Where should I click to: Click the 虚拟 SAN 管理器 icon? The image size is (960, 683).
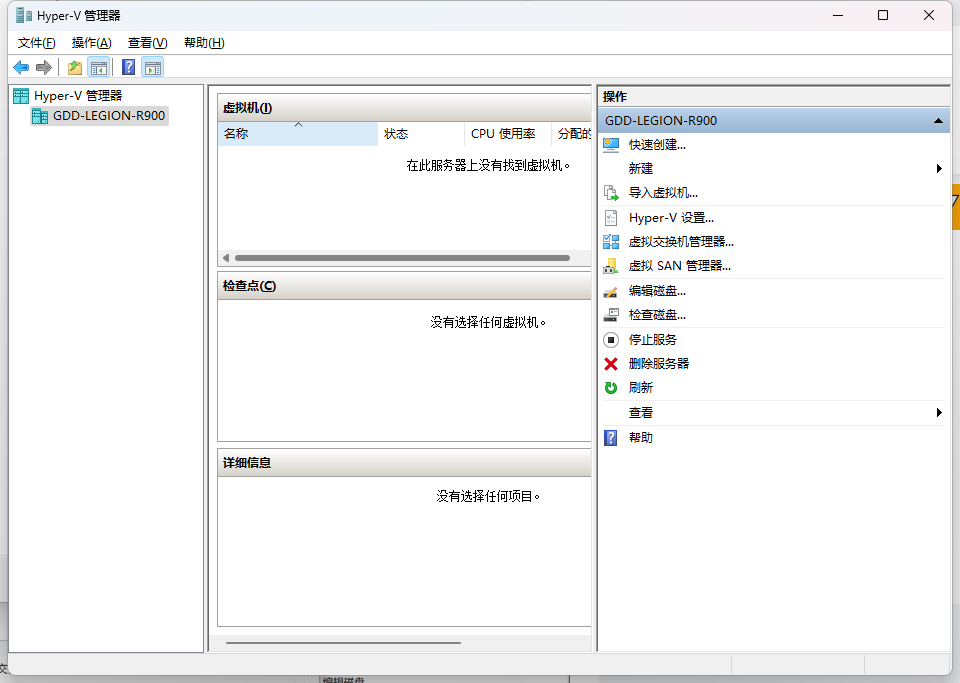611,266
